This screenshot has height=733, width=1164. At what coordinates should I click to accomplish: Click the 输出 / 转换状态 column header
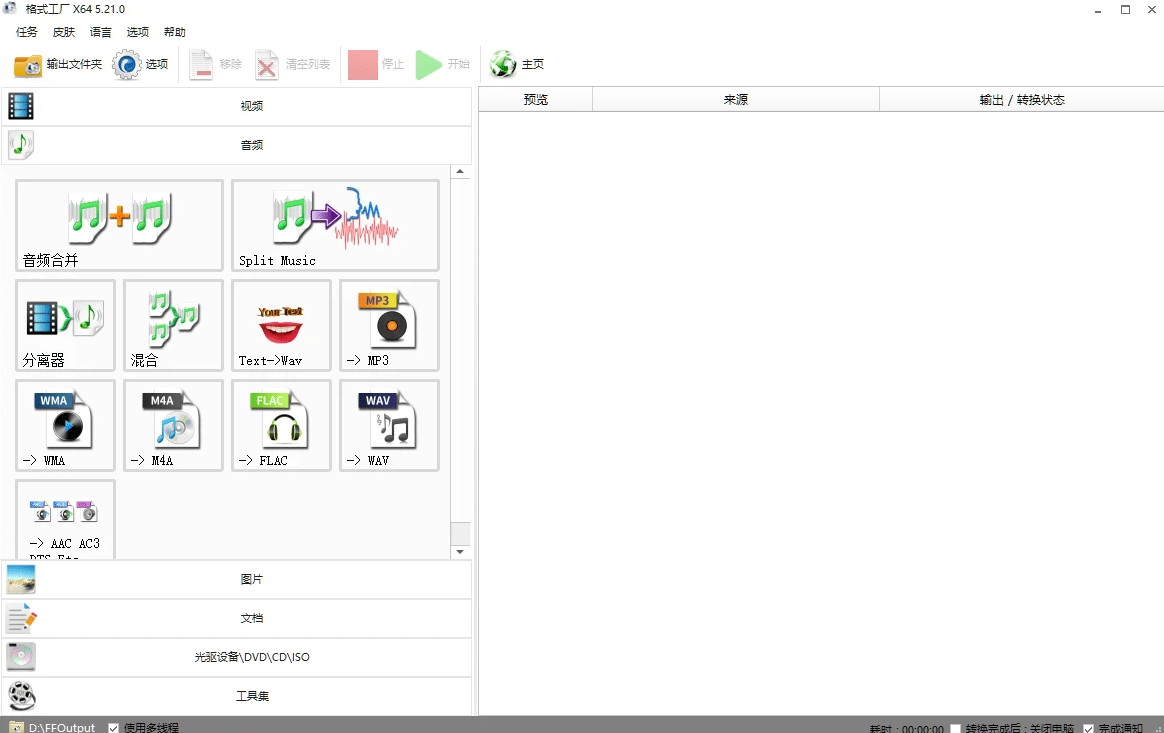[x=1021, y=100]
